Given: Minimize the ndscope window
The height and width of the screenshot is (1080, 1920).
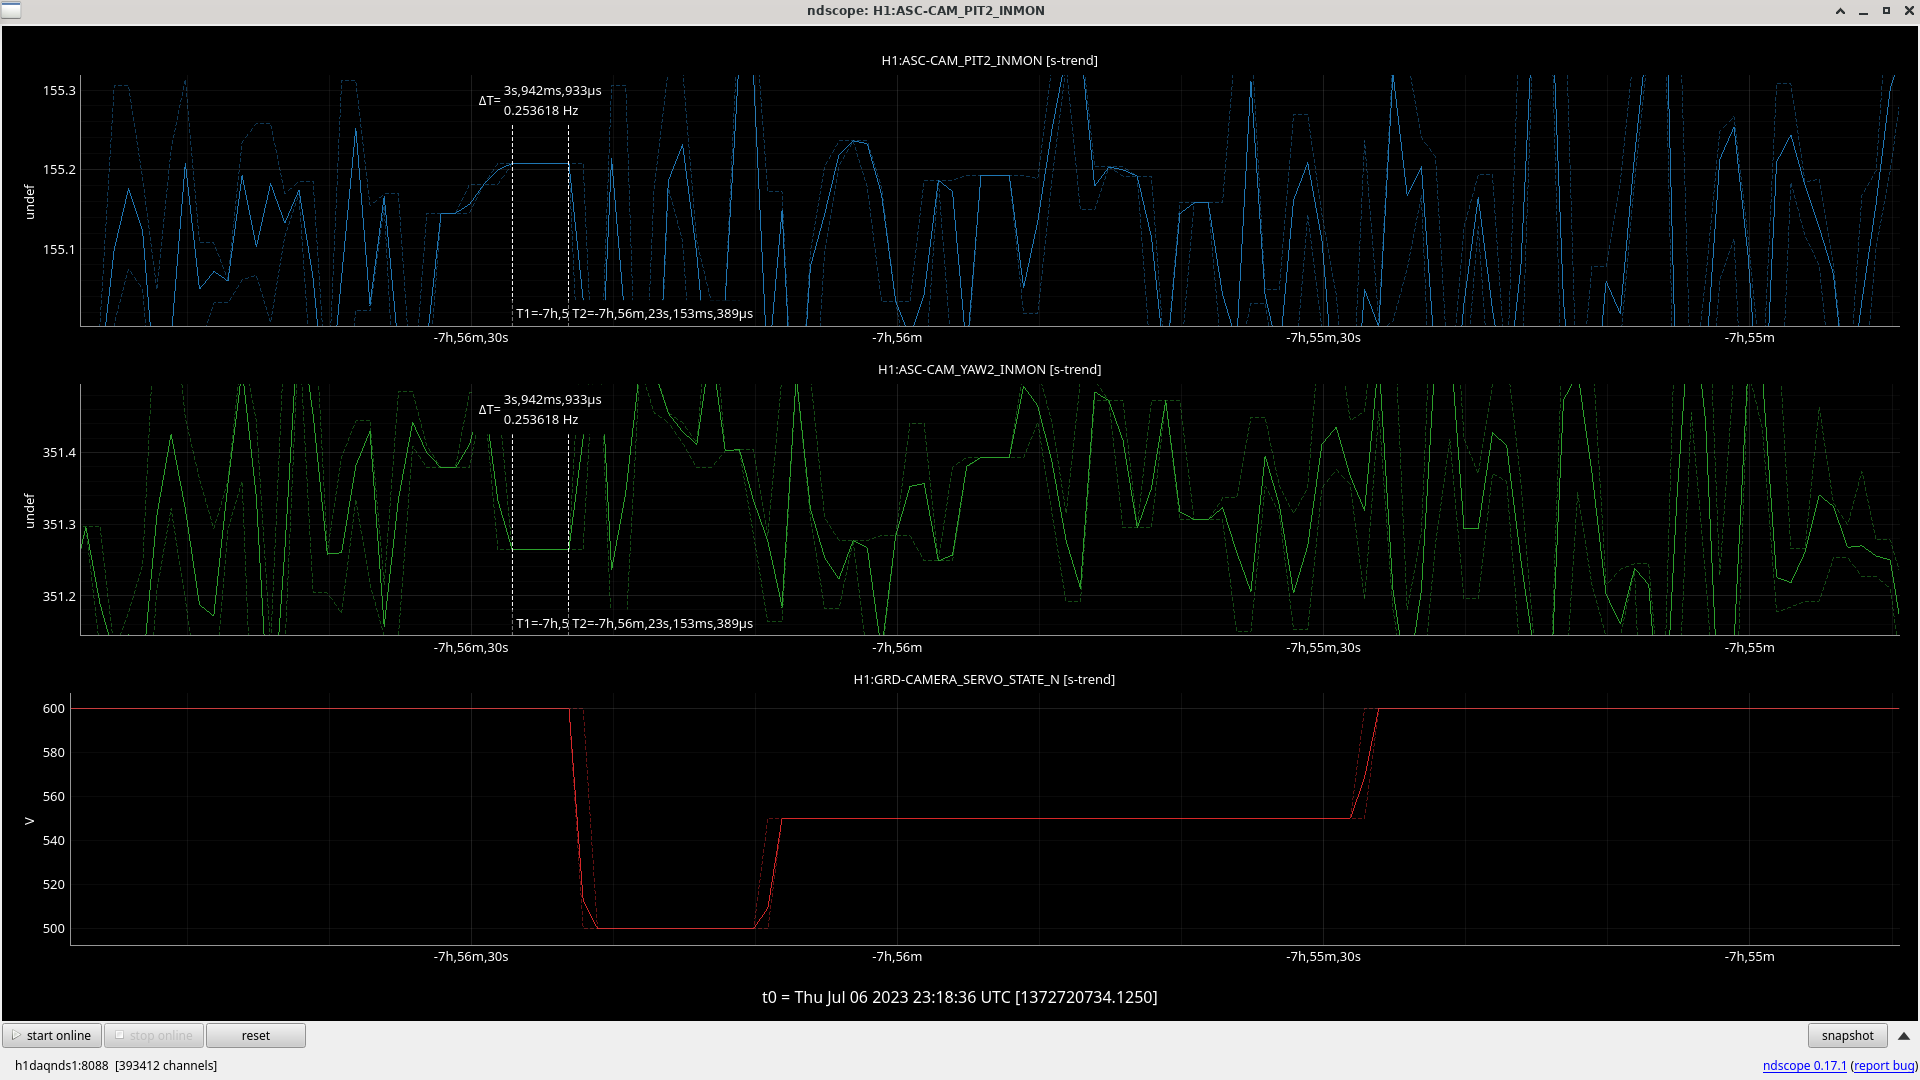Looking at the screenshot, I should [x=1863, y=11].
